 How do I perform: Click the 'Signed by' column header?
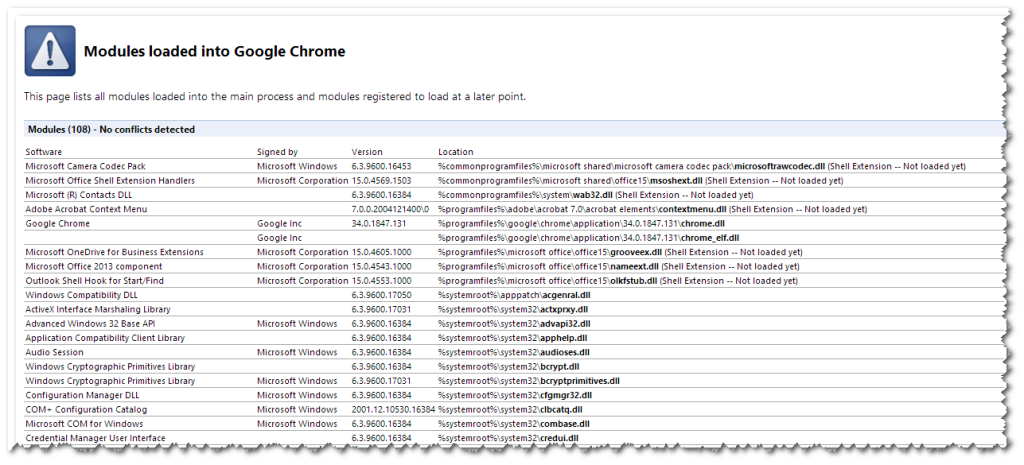coord(277,152)
